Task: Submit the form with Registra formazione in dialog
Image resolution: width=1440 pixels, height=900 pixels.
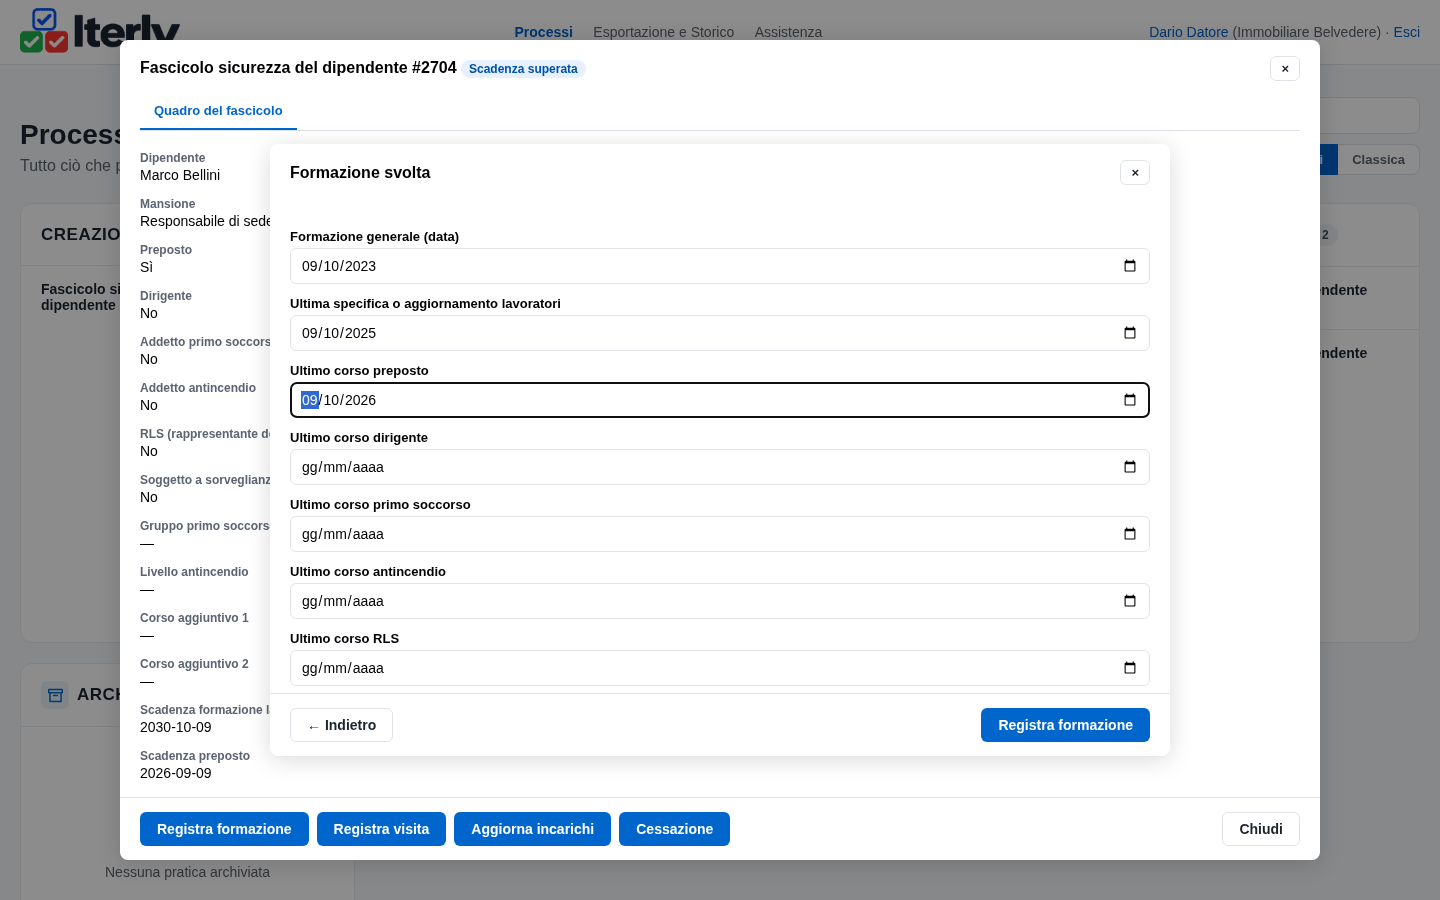Action: [1065, 725]
